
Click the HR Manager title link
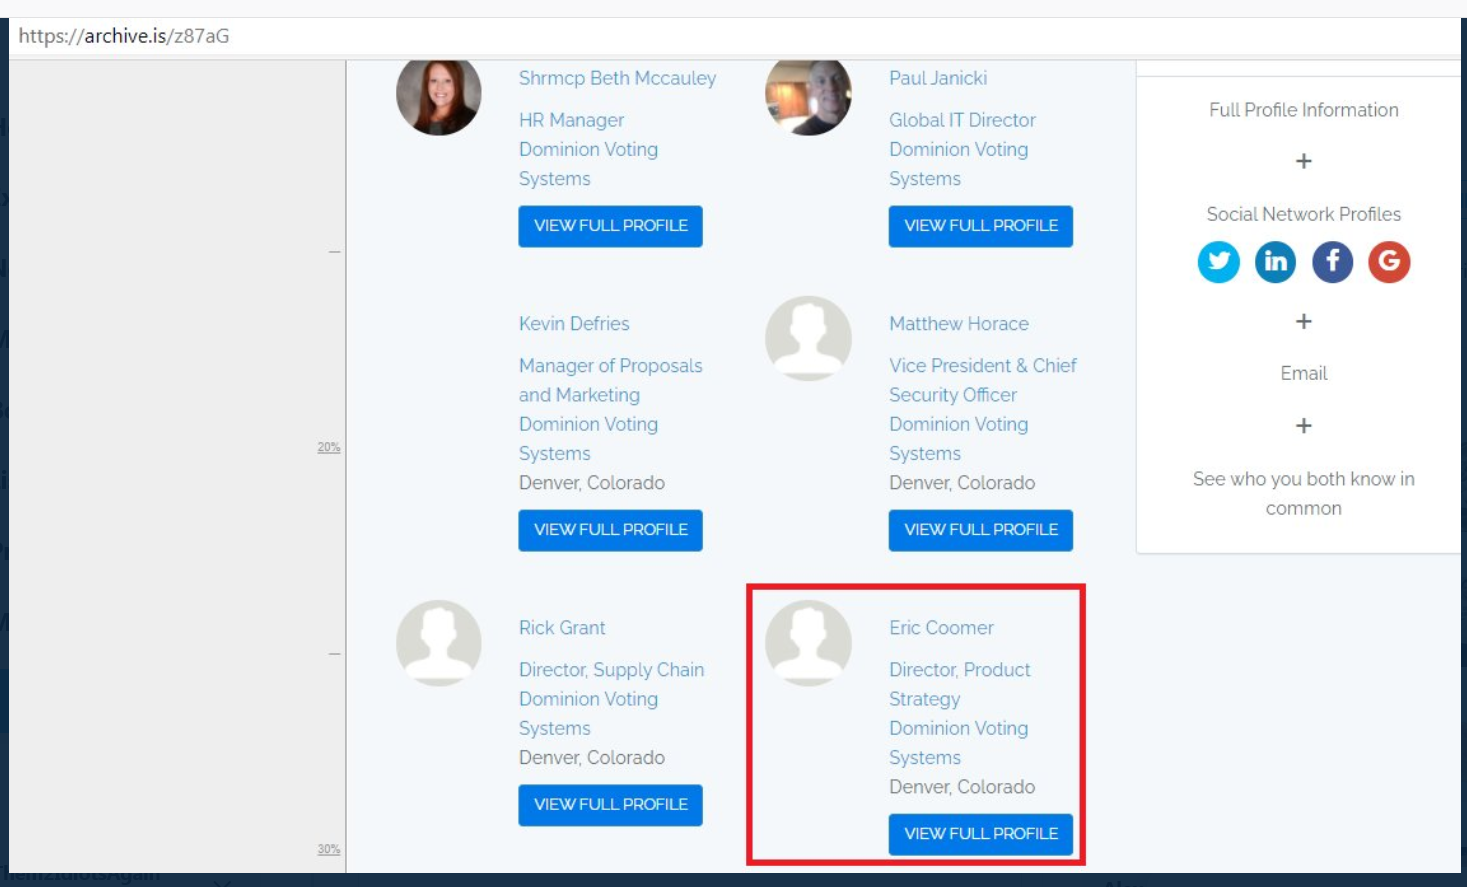[x=571, y=120]
